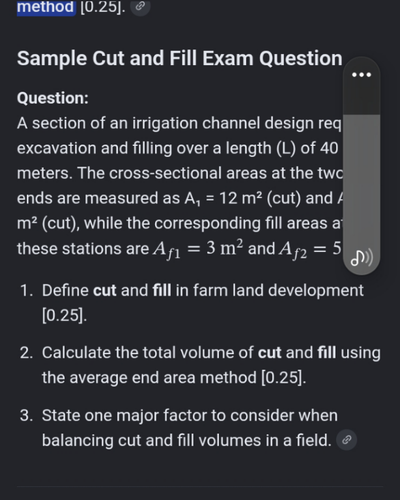Open citation link icon beside top "method [0.25]."
This screenshot has height=500, width=400.
pos(140,6)
